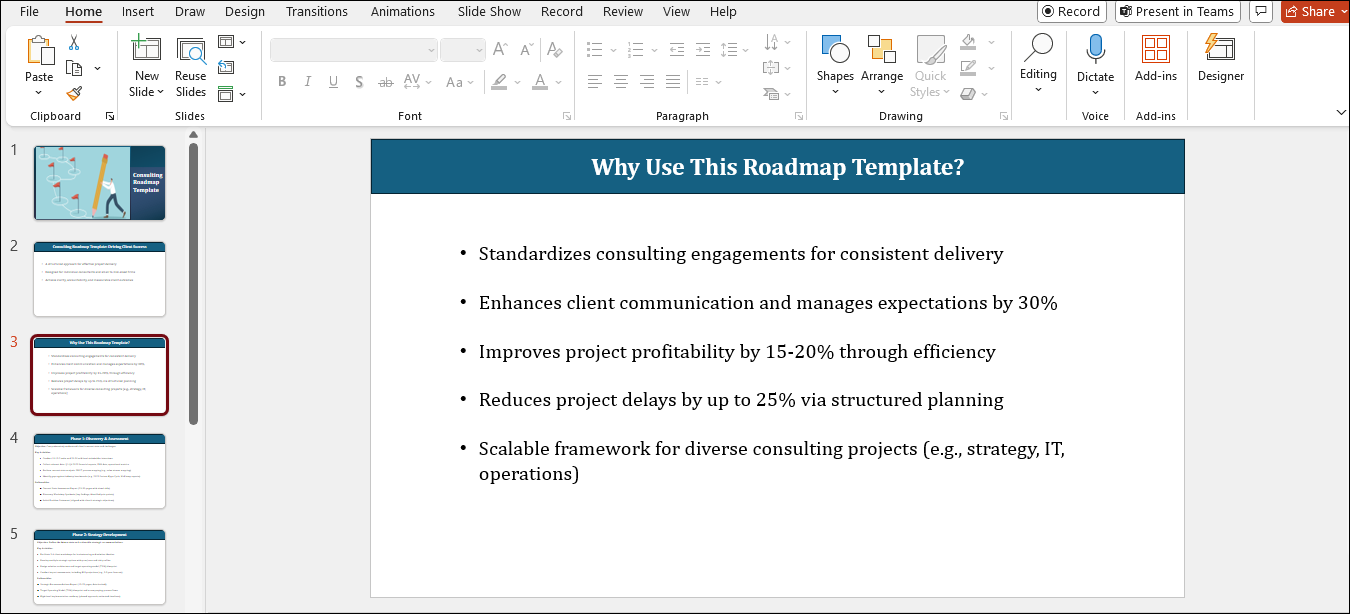Increase list indent level
The height and width of the screenshot is (614, 1350).
(x=704, y=49)
